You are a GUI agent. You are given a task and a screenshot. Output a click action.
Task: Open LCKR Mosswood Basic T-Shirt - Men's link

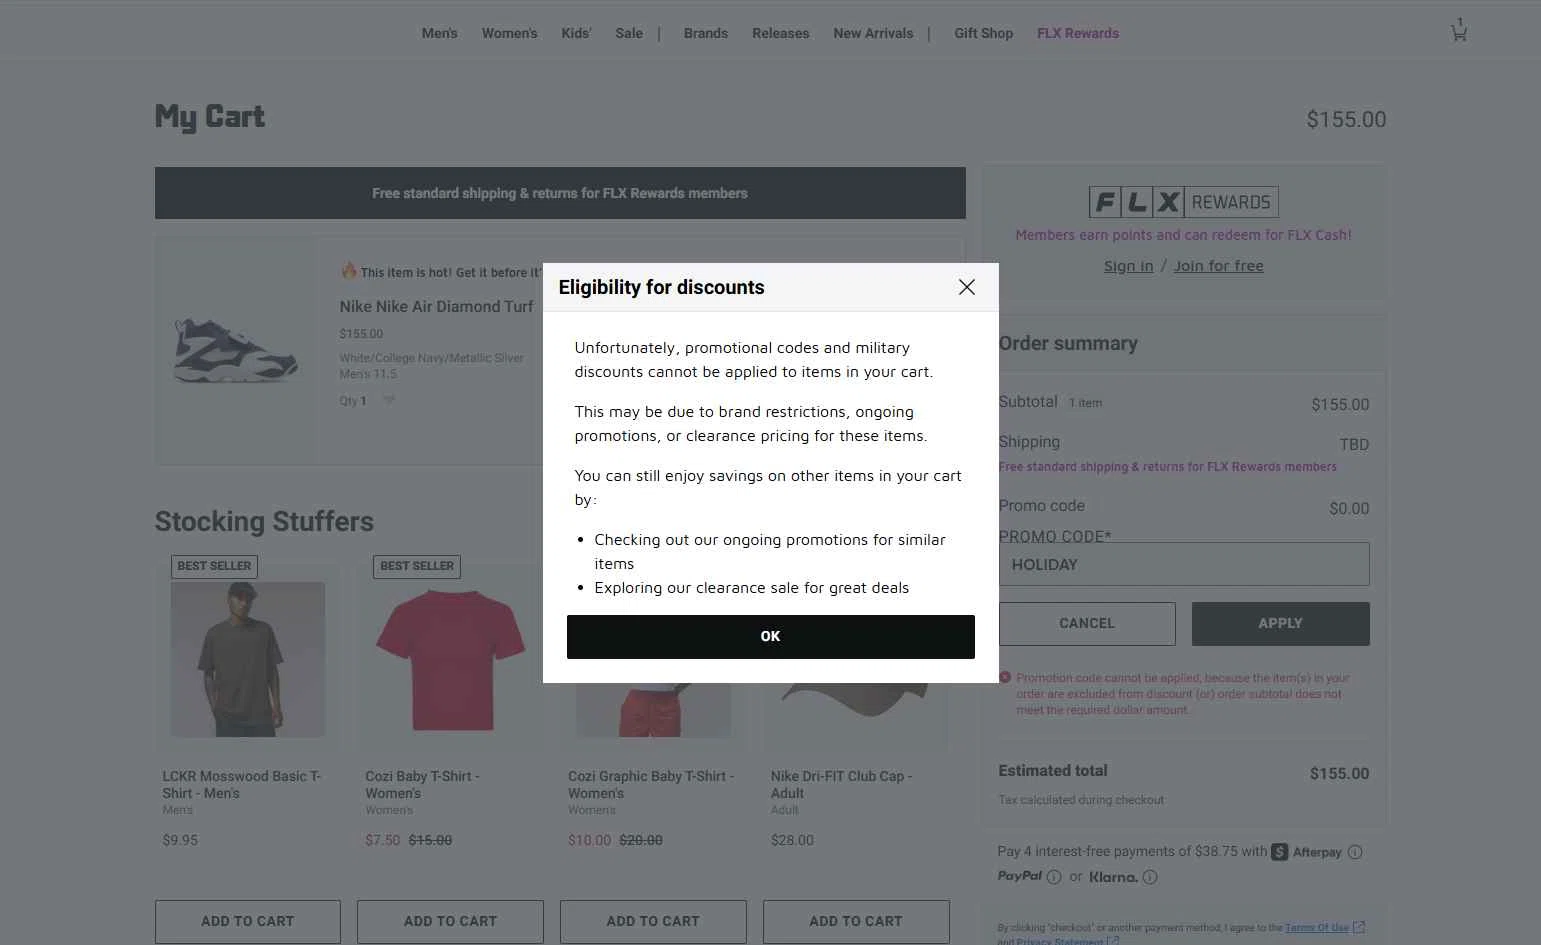pyautogui.click(x=242, y=784)
